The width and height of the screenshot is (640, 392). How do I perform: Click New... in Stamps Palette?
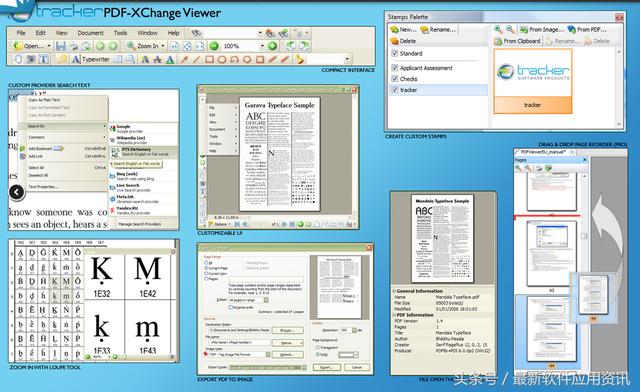point(403,29)
